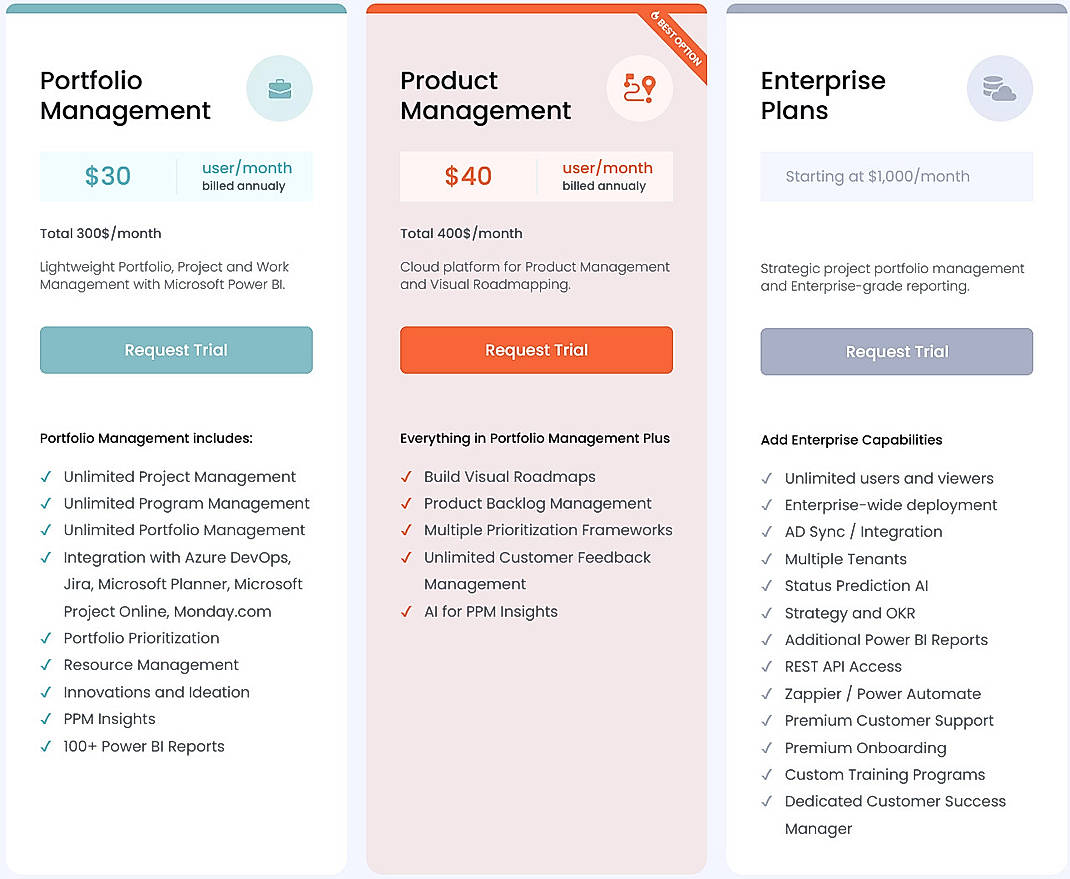Click the Starting at $1,000/month price bar
This screenshot has width=1070, height=879.
coord(896,176)
